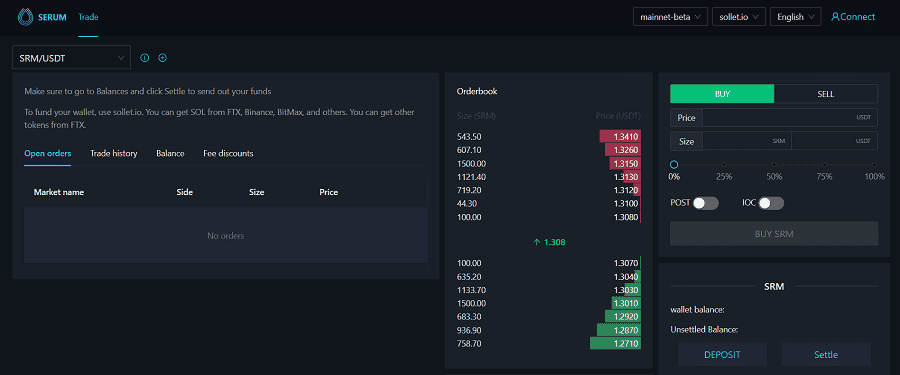
Task: Click the 1.3120 ask price
Action: pyautogui.click(x=625, y=190)
